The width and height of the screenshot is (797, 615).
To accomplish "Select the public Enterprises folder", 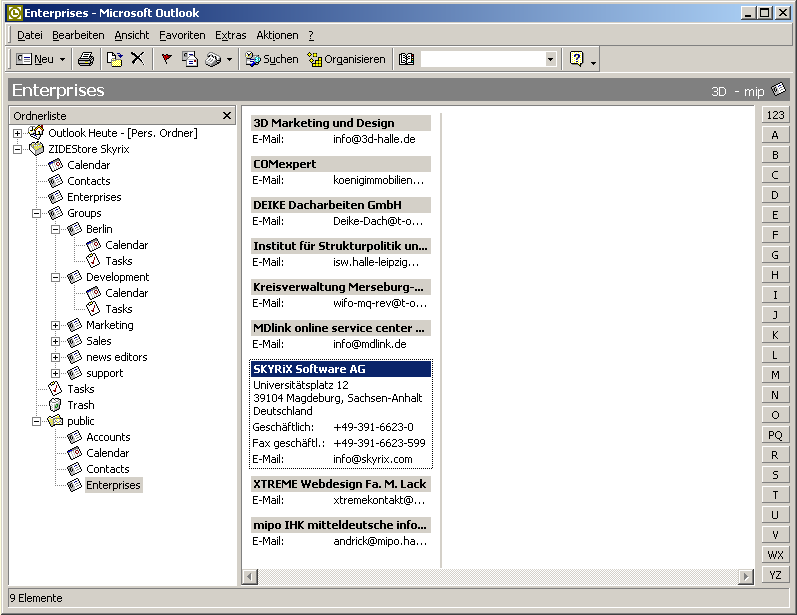I will [x=113, y=485].
